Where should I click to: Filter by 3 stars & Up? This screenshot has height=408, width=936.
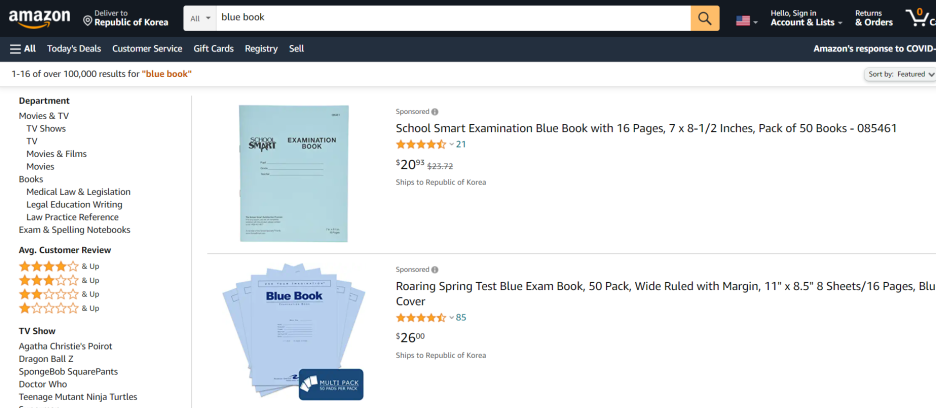pyautogui.click(x=59, y=280)
